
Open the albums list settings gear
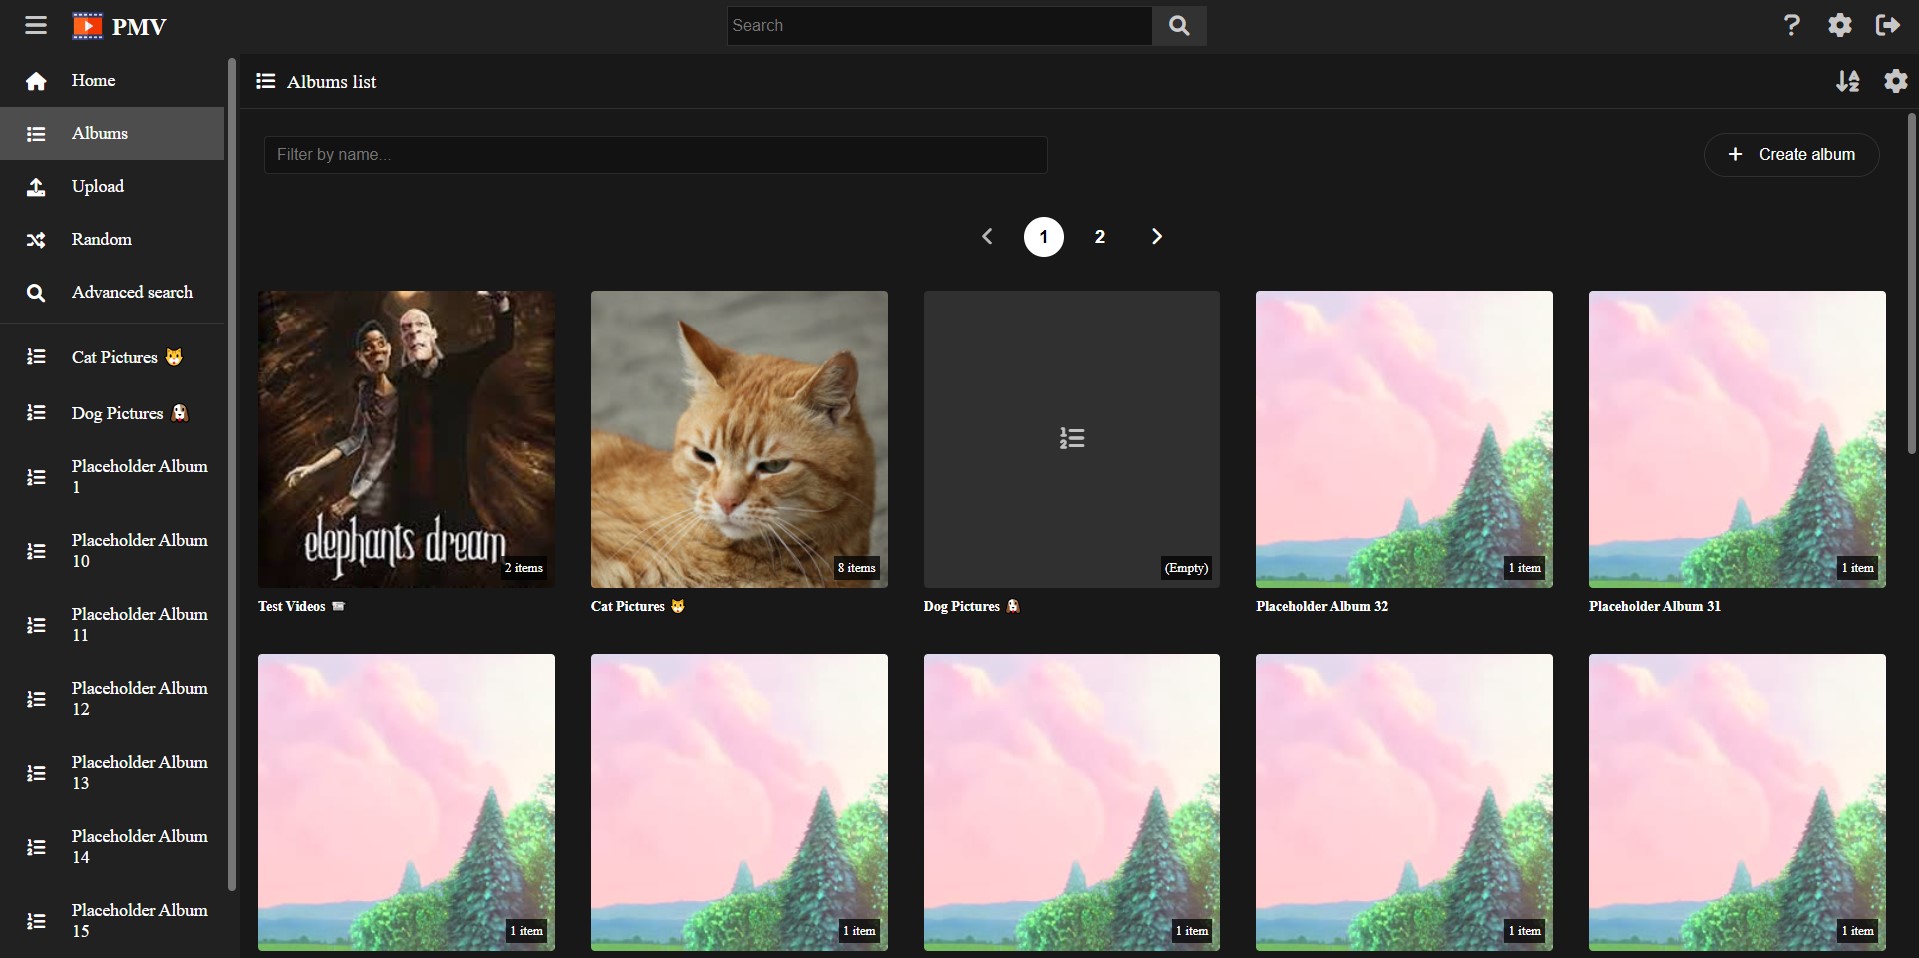1896,81
